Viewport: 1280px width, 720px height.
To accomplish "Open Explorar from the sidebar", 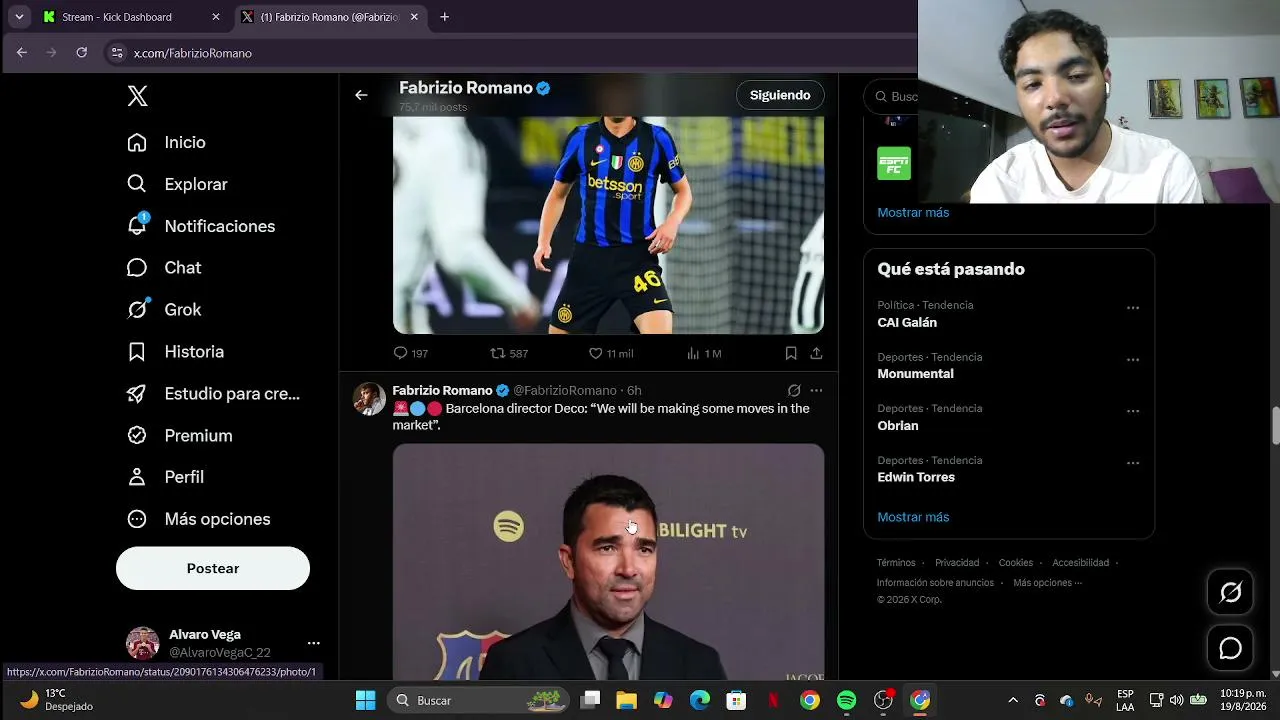I will pyautogui.click(x=177, y=184).
